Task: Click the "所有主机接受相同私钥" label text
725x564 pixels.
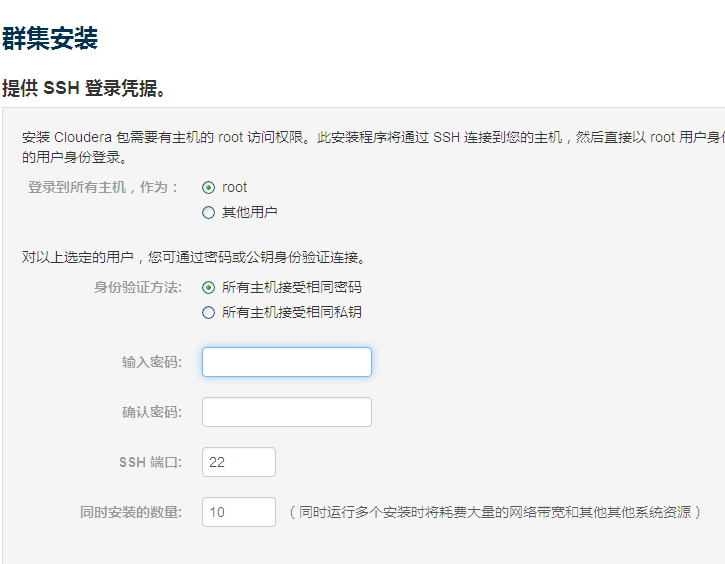Action: [291, 312]
